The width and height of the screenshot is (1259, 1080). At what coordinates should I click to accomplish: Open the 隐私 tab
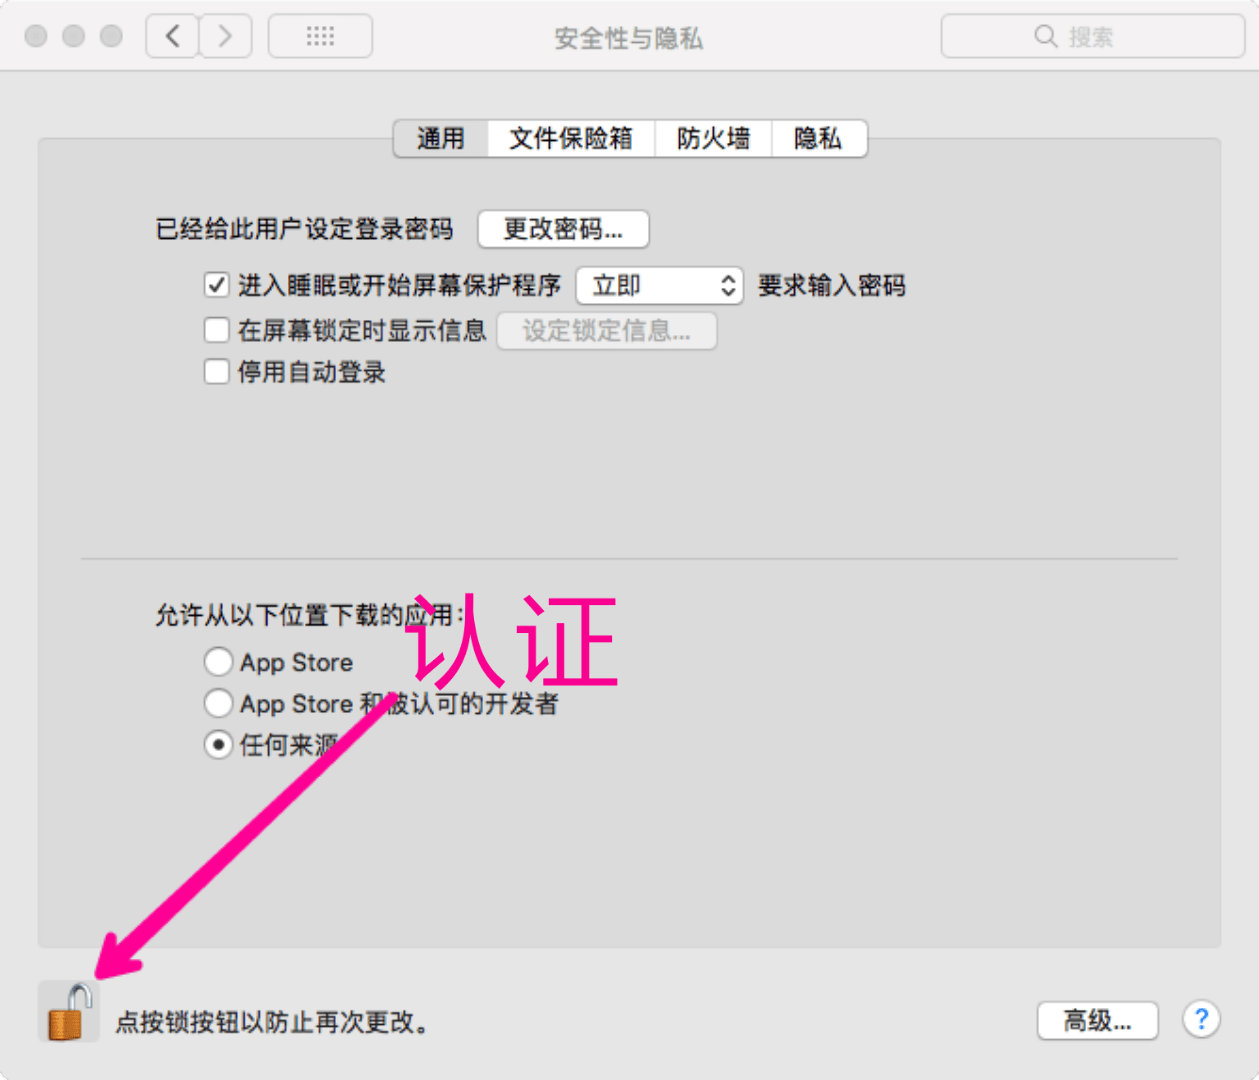pos(818,139)
